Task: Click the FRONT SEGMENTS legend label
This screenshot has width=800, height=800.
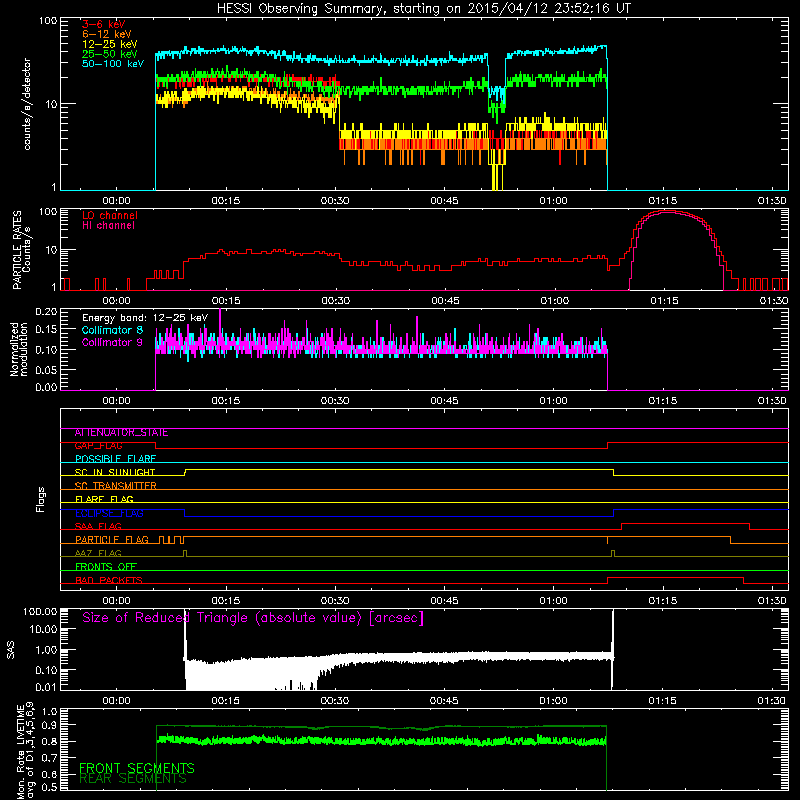Action: pyautogui.click(x=137, y=768)
